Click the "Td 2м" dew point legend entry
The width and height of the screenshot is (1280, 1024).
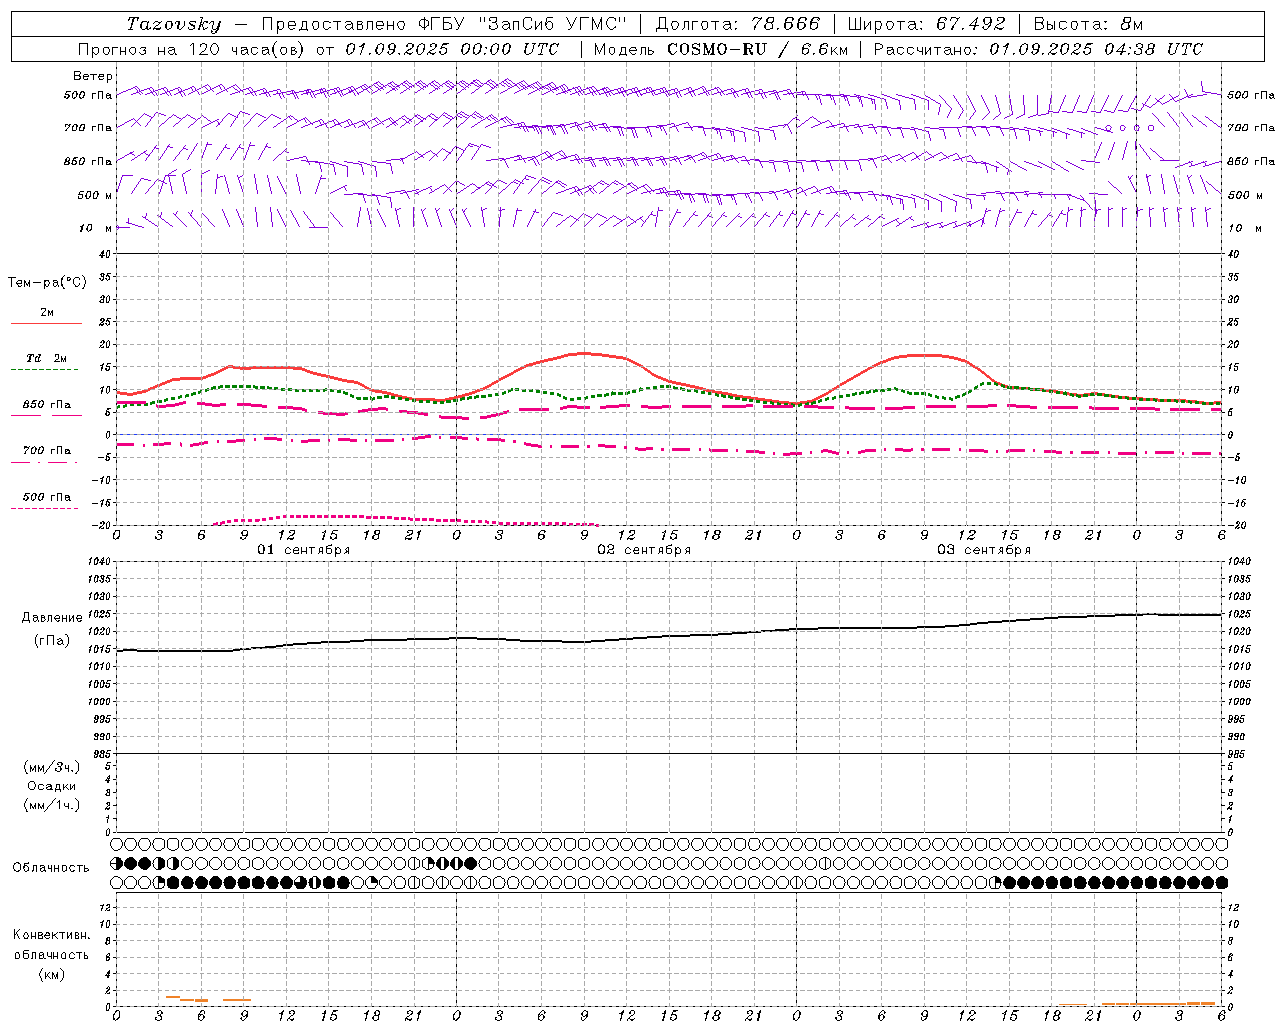(x=47, y=358)
